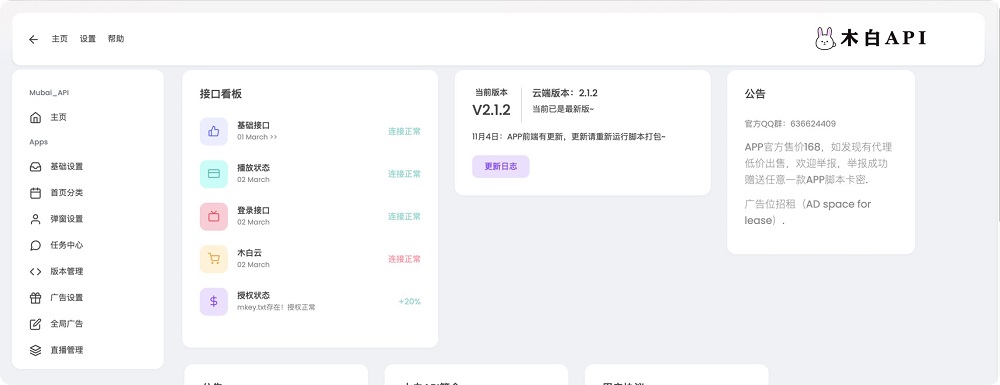Select the 木白云 row title
This screenshot has width=1000, height=385.
(249, 252)
